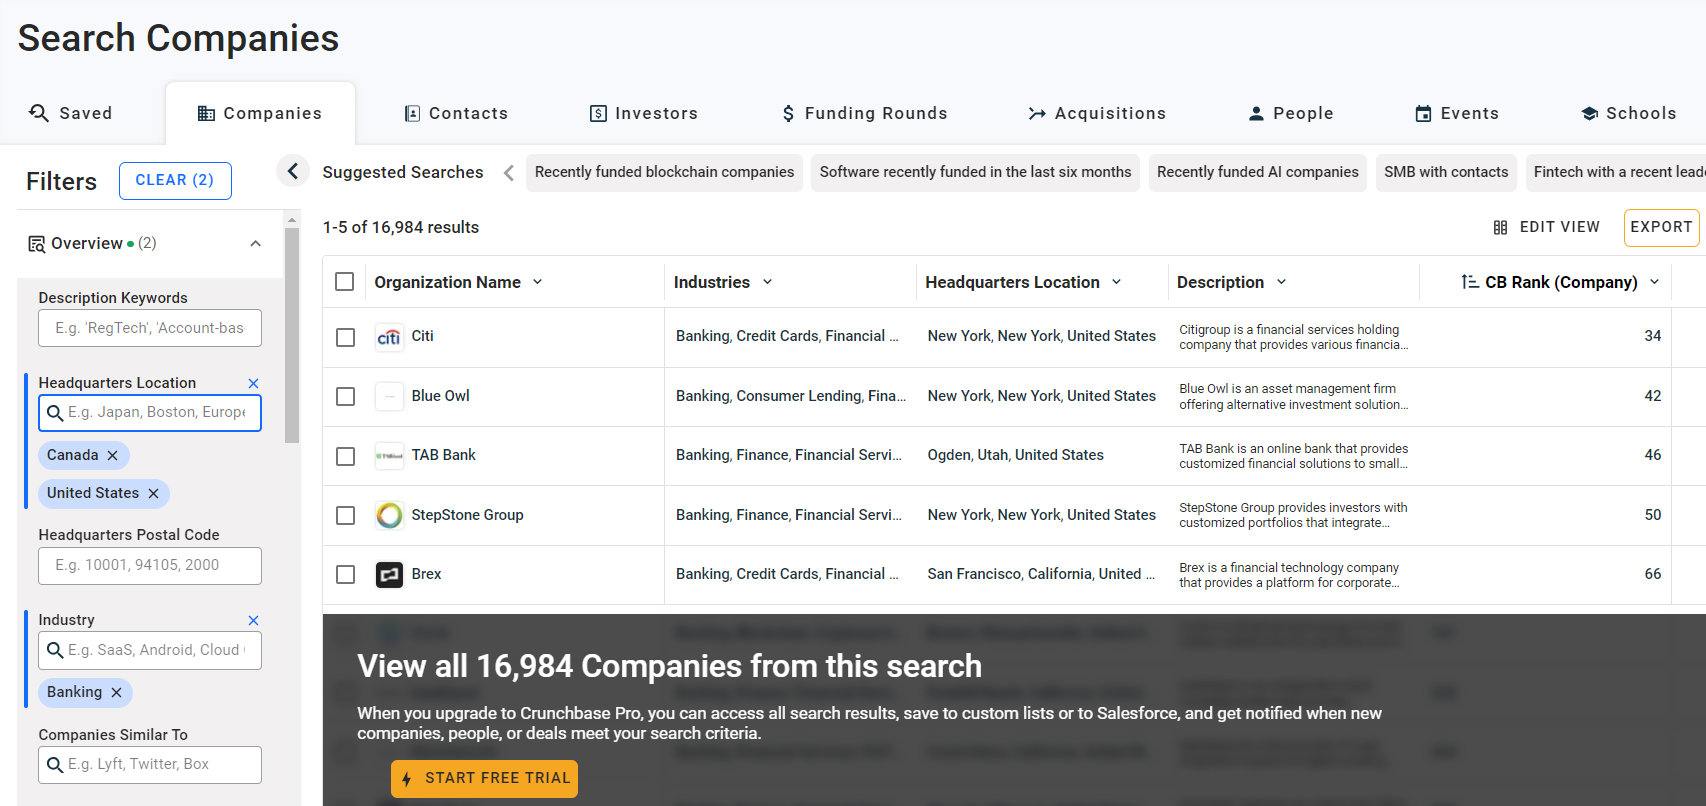Click the CB Rank sort order icon
This screenshot has width=1706, height=806.
(1469, 282)
